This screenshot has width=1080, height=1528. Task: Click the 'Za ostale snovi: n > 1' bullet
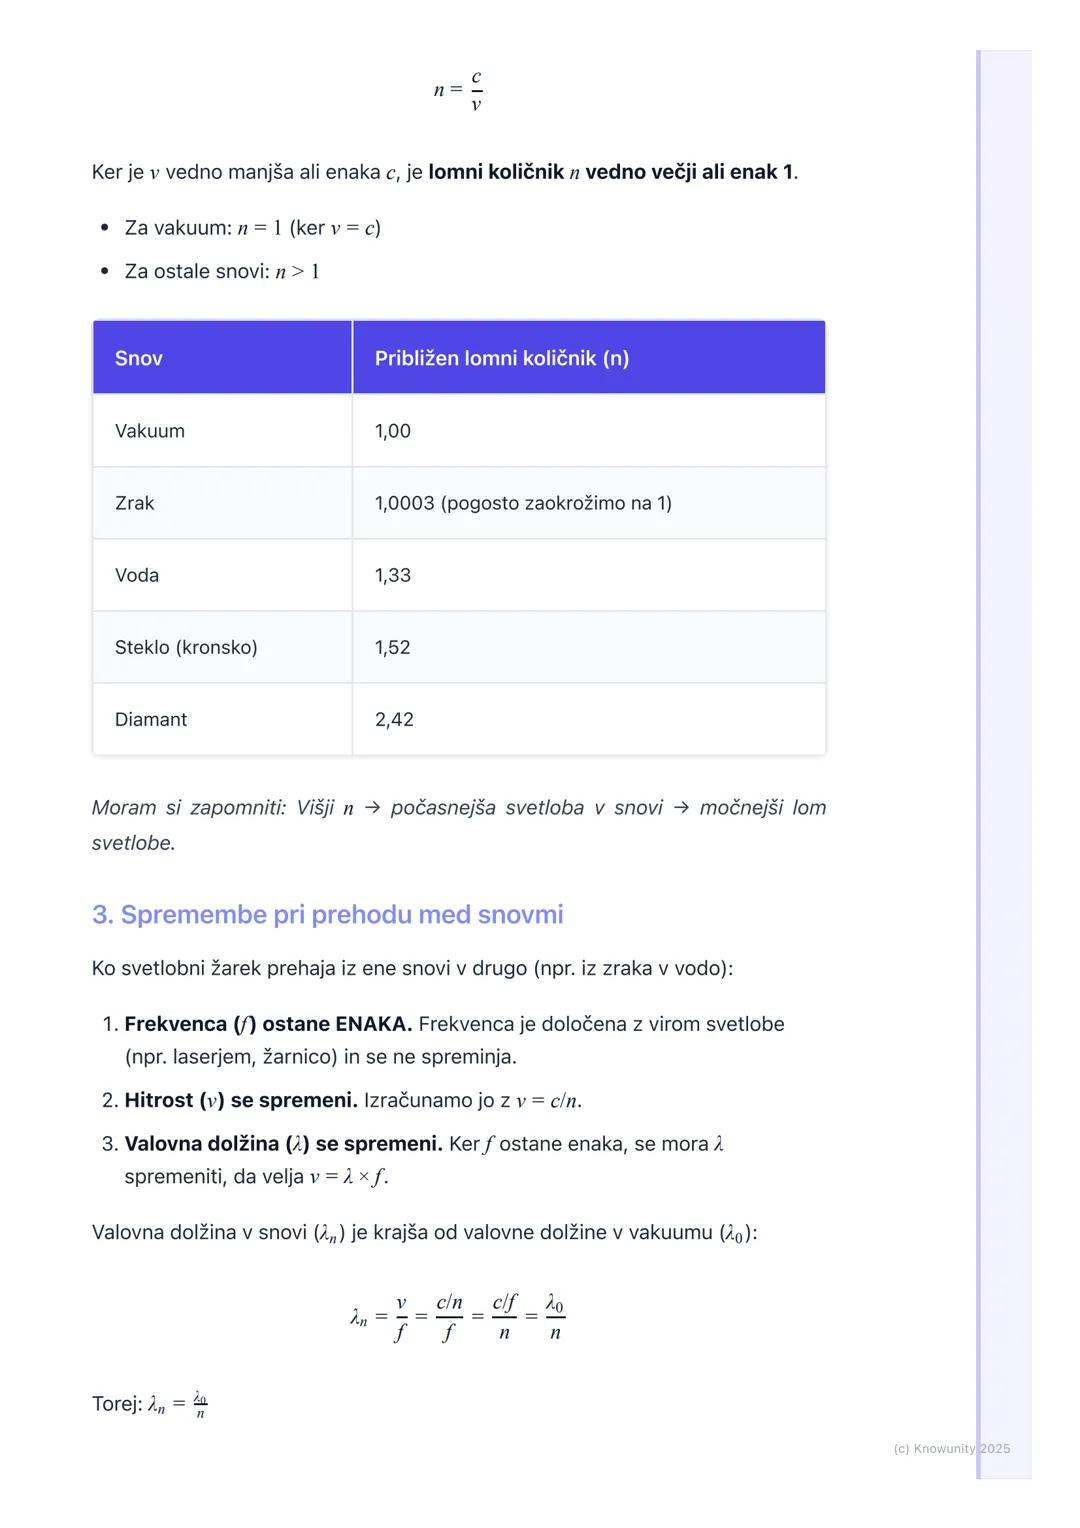[x=221, y=271]
